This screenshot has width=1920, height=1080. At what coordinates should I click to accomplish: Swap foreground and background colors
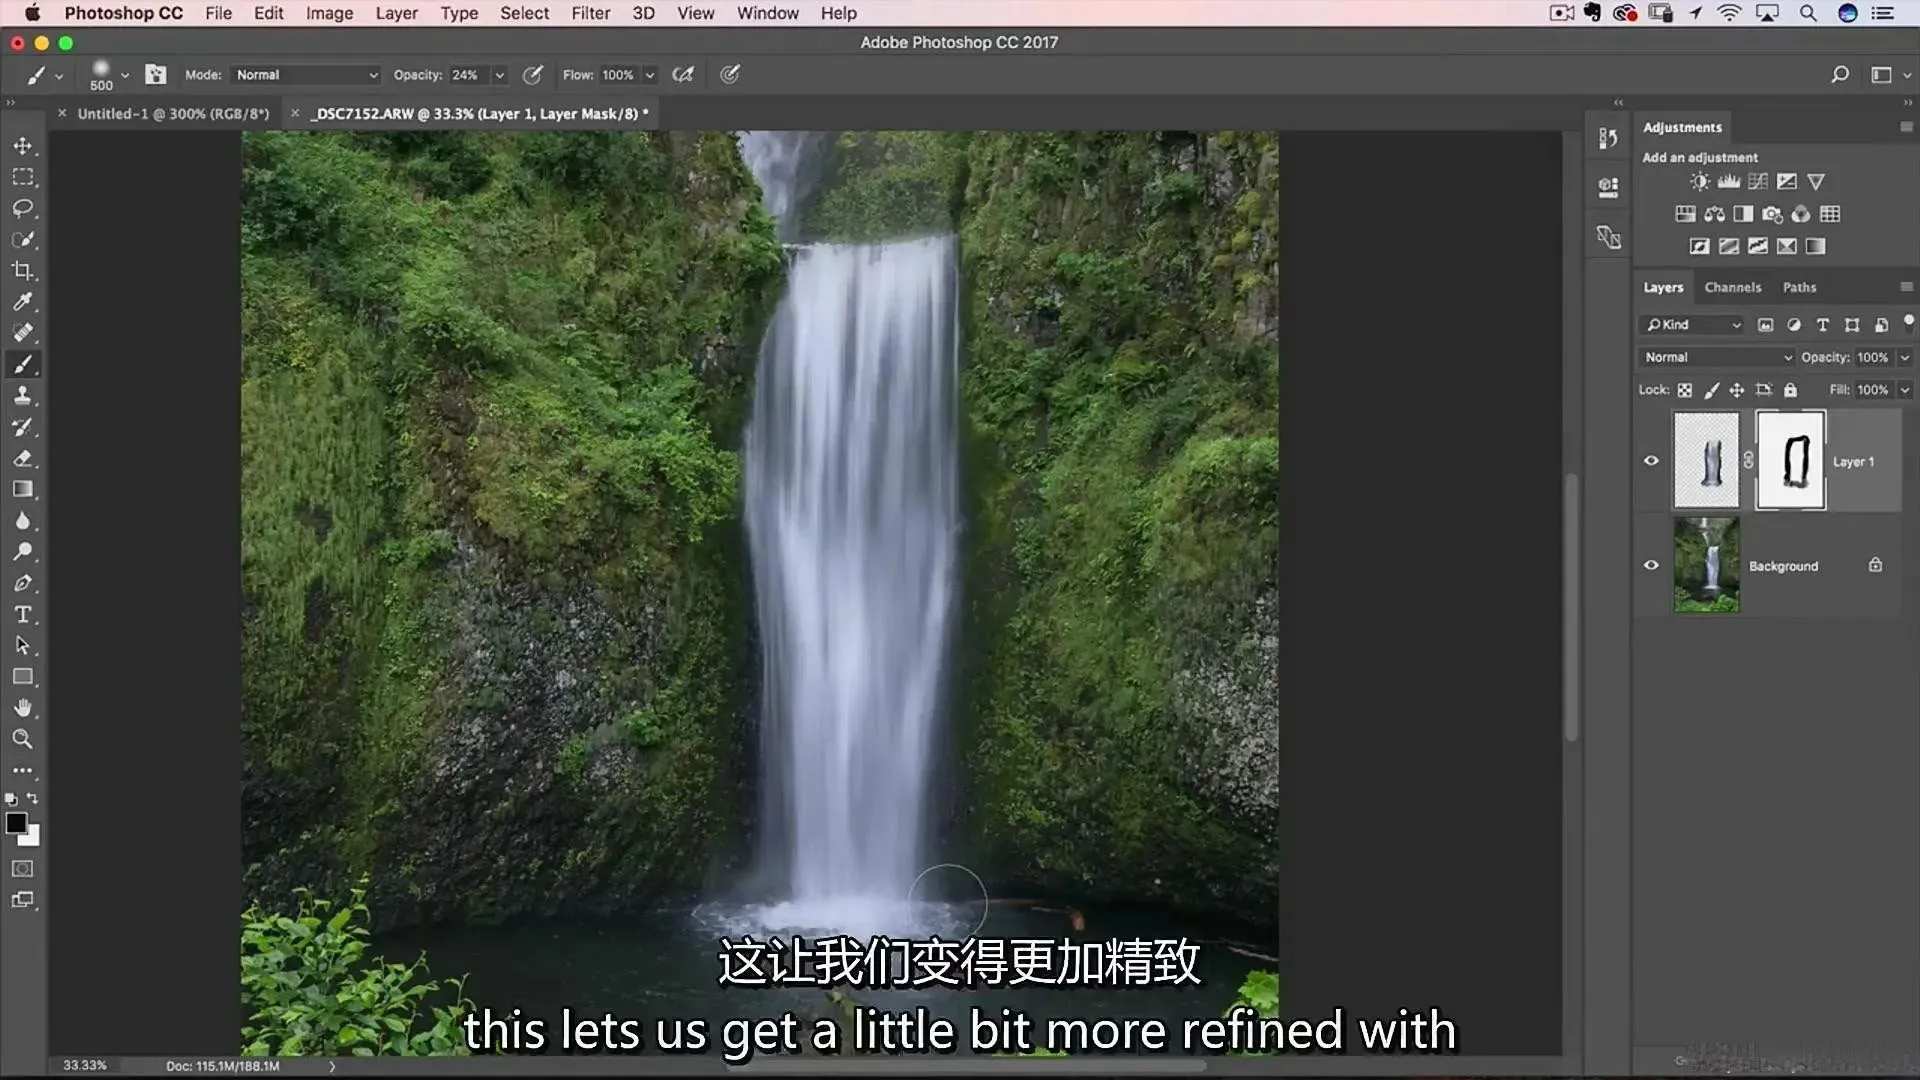coord(33,798)
